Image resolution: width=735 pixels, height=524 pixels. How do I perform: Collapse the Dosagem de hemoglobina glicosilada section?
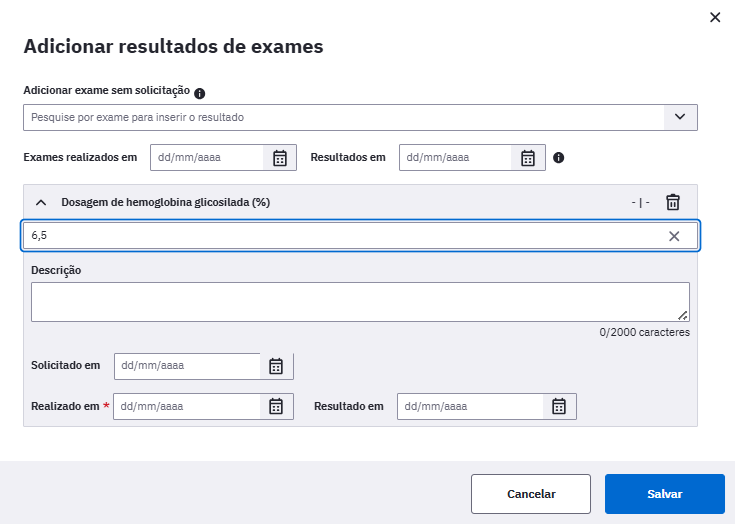41,202
